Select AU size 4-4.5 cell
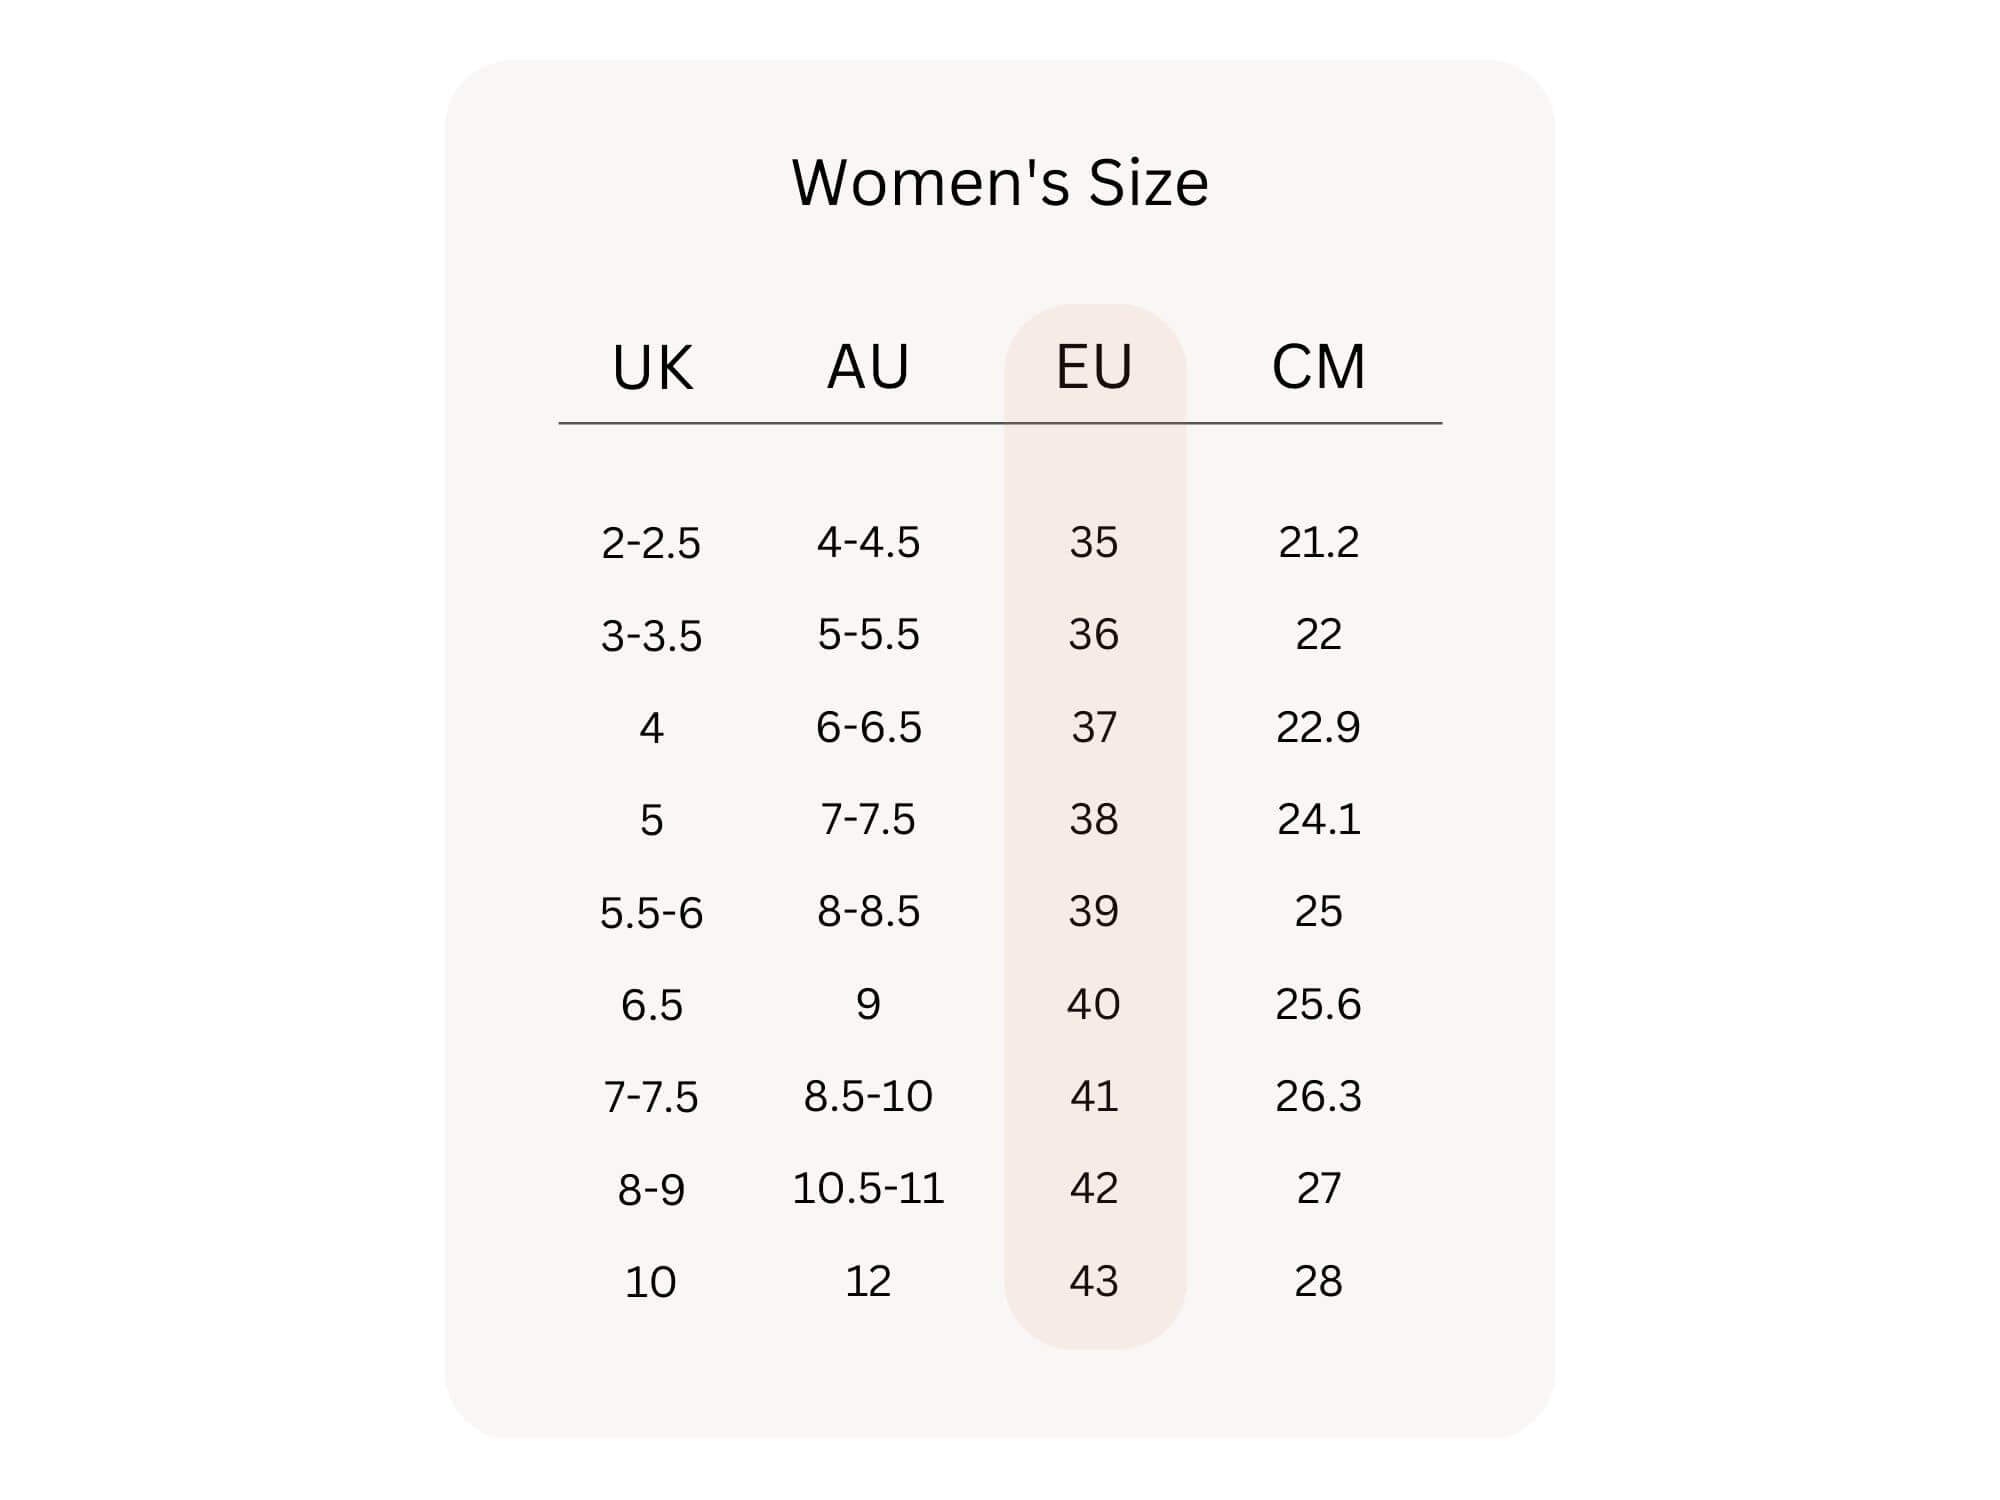Screen dimensions: 2000x1500 [868, 542]
